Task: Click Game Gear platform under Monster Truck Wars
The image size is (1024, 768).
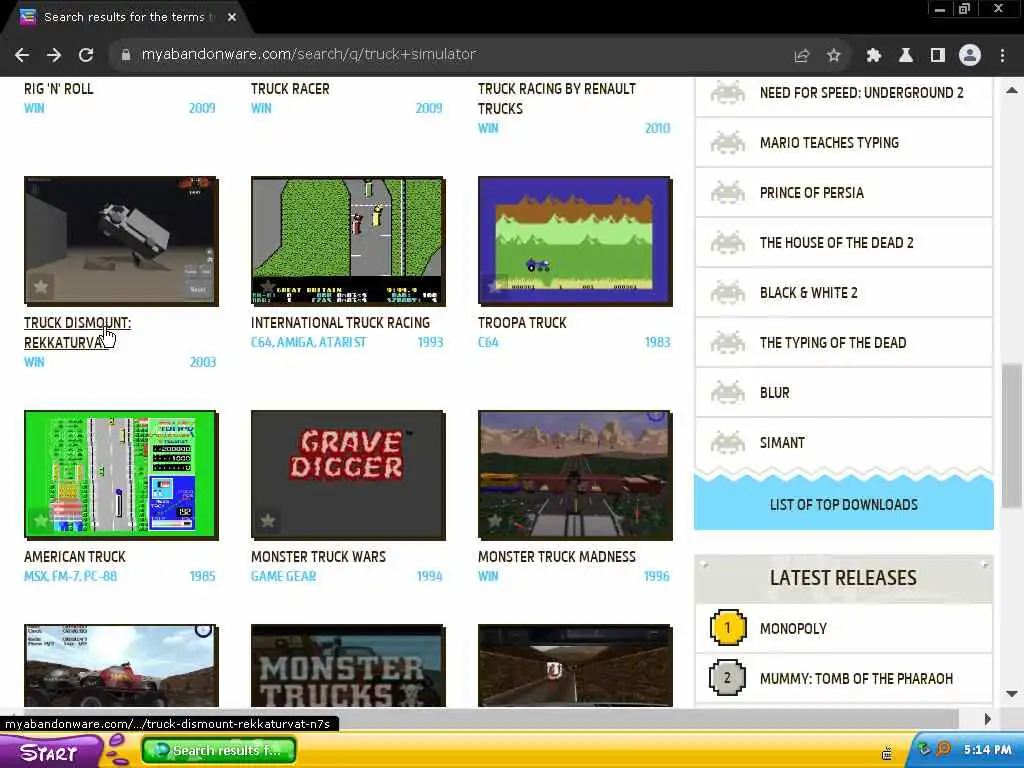Action: 283,576
